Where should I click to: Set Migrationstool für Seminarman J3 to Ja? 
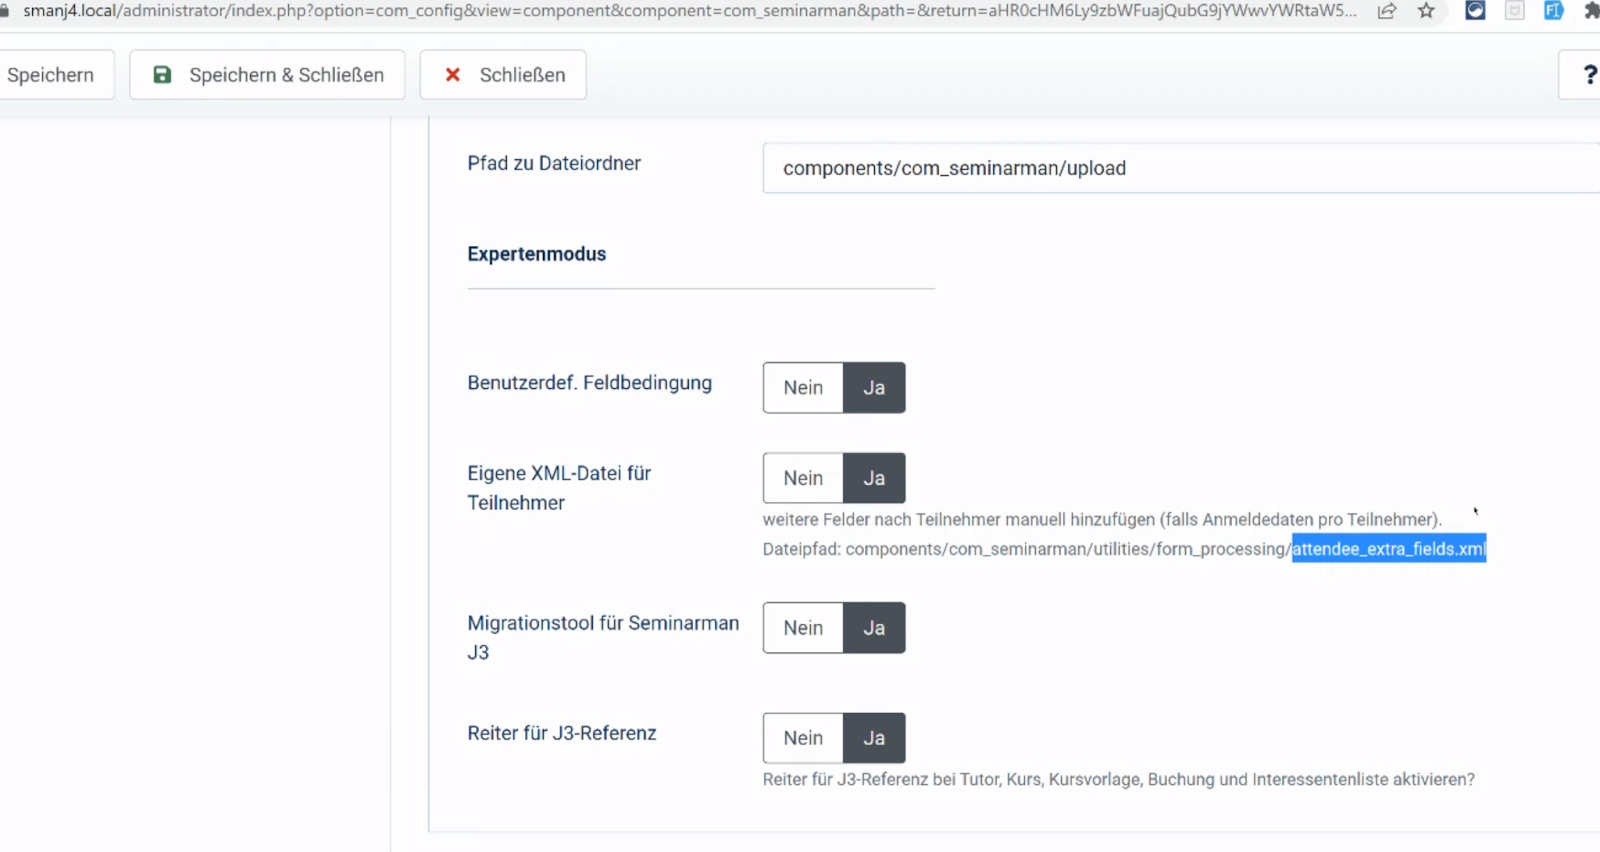click(874, 628)
